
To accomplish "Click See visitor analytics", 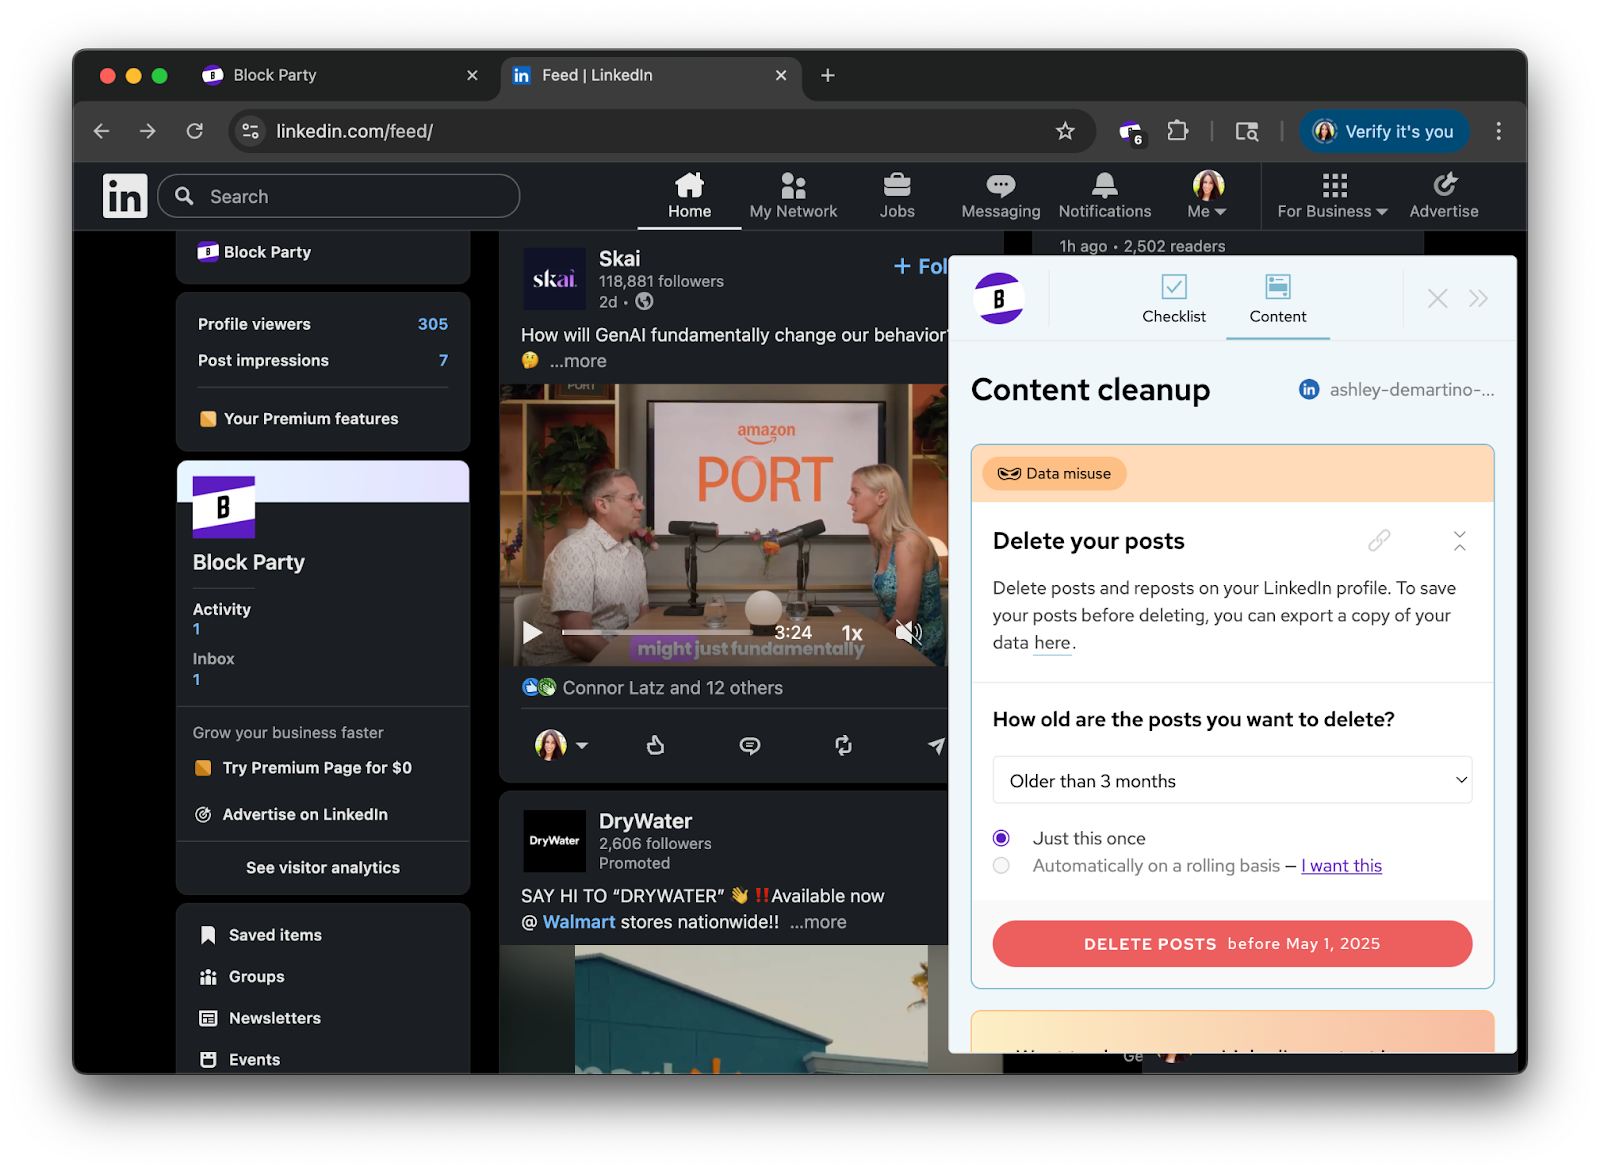I will point(323,868).
